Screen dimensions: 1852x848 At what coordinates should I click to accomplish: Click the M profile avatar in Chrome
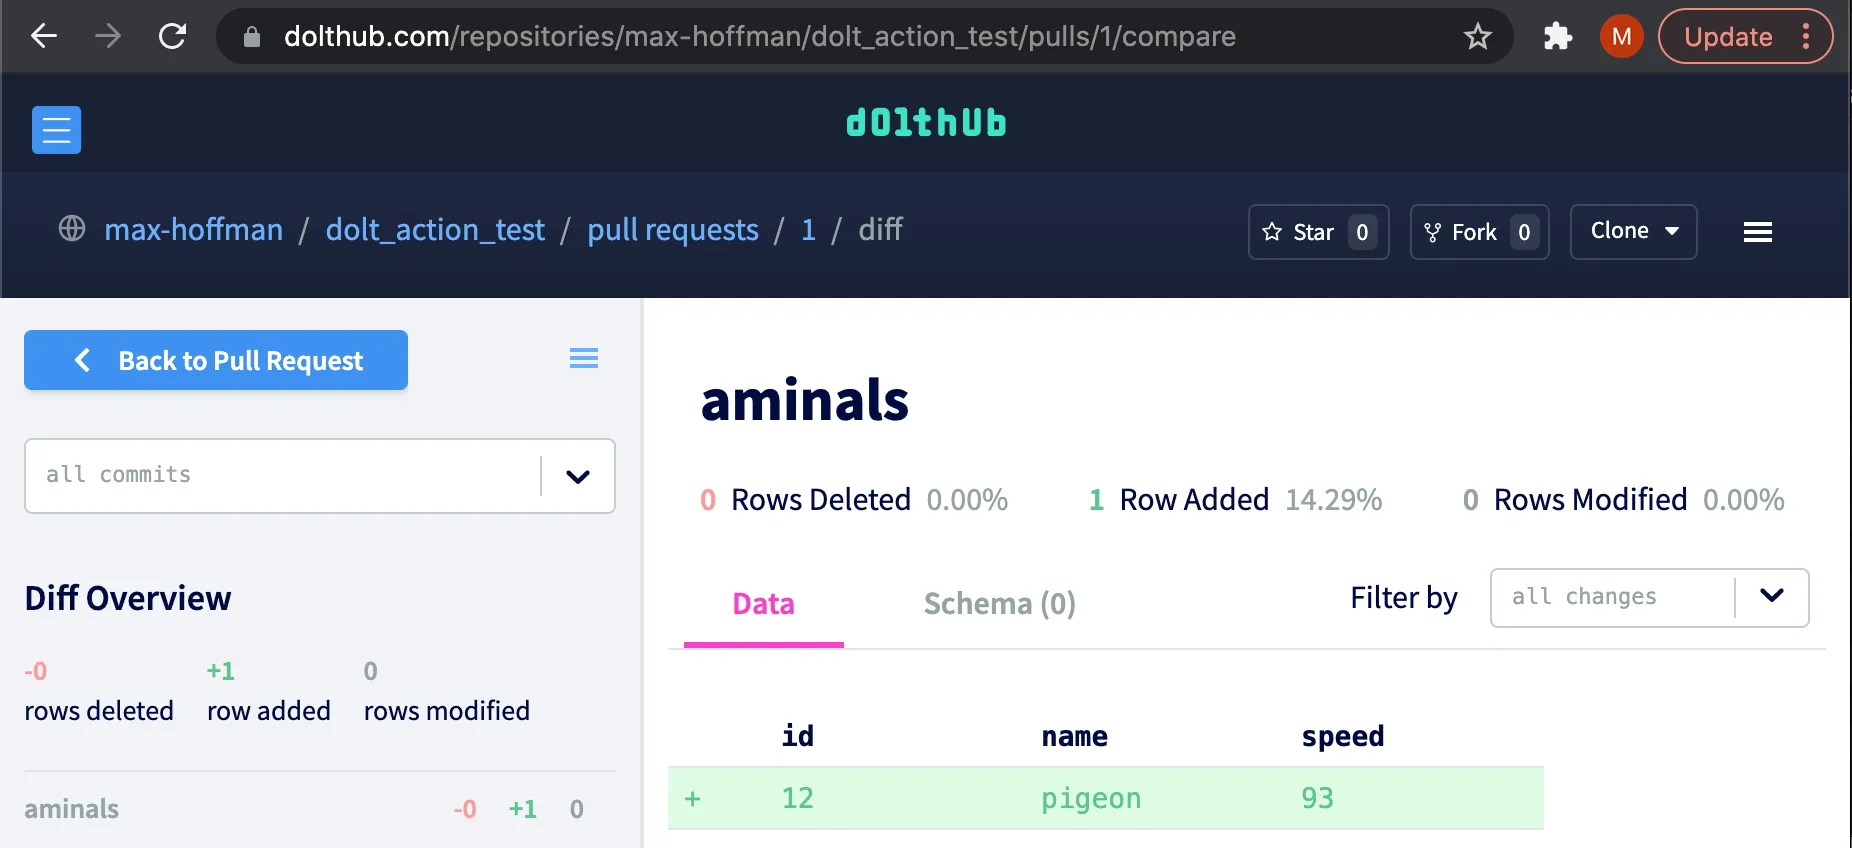point(1621,37)
